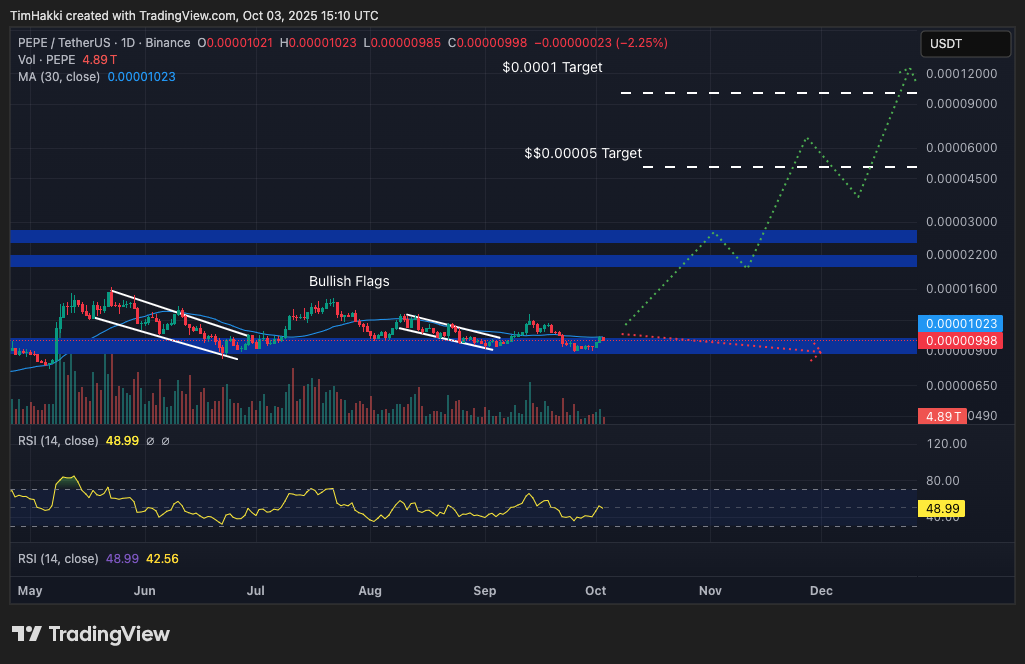Click the red 4.89 T volume axis label
Image resolution: width=1025 pixels, height=664 pixels.
[x=942, y=416]
